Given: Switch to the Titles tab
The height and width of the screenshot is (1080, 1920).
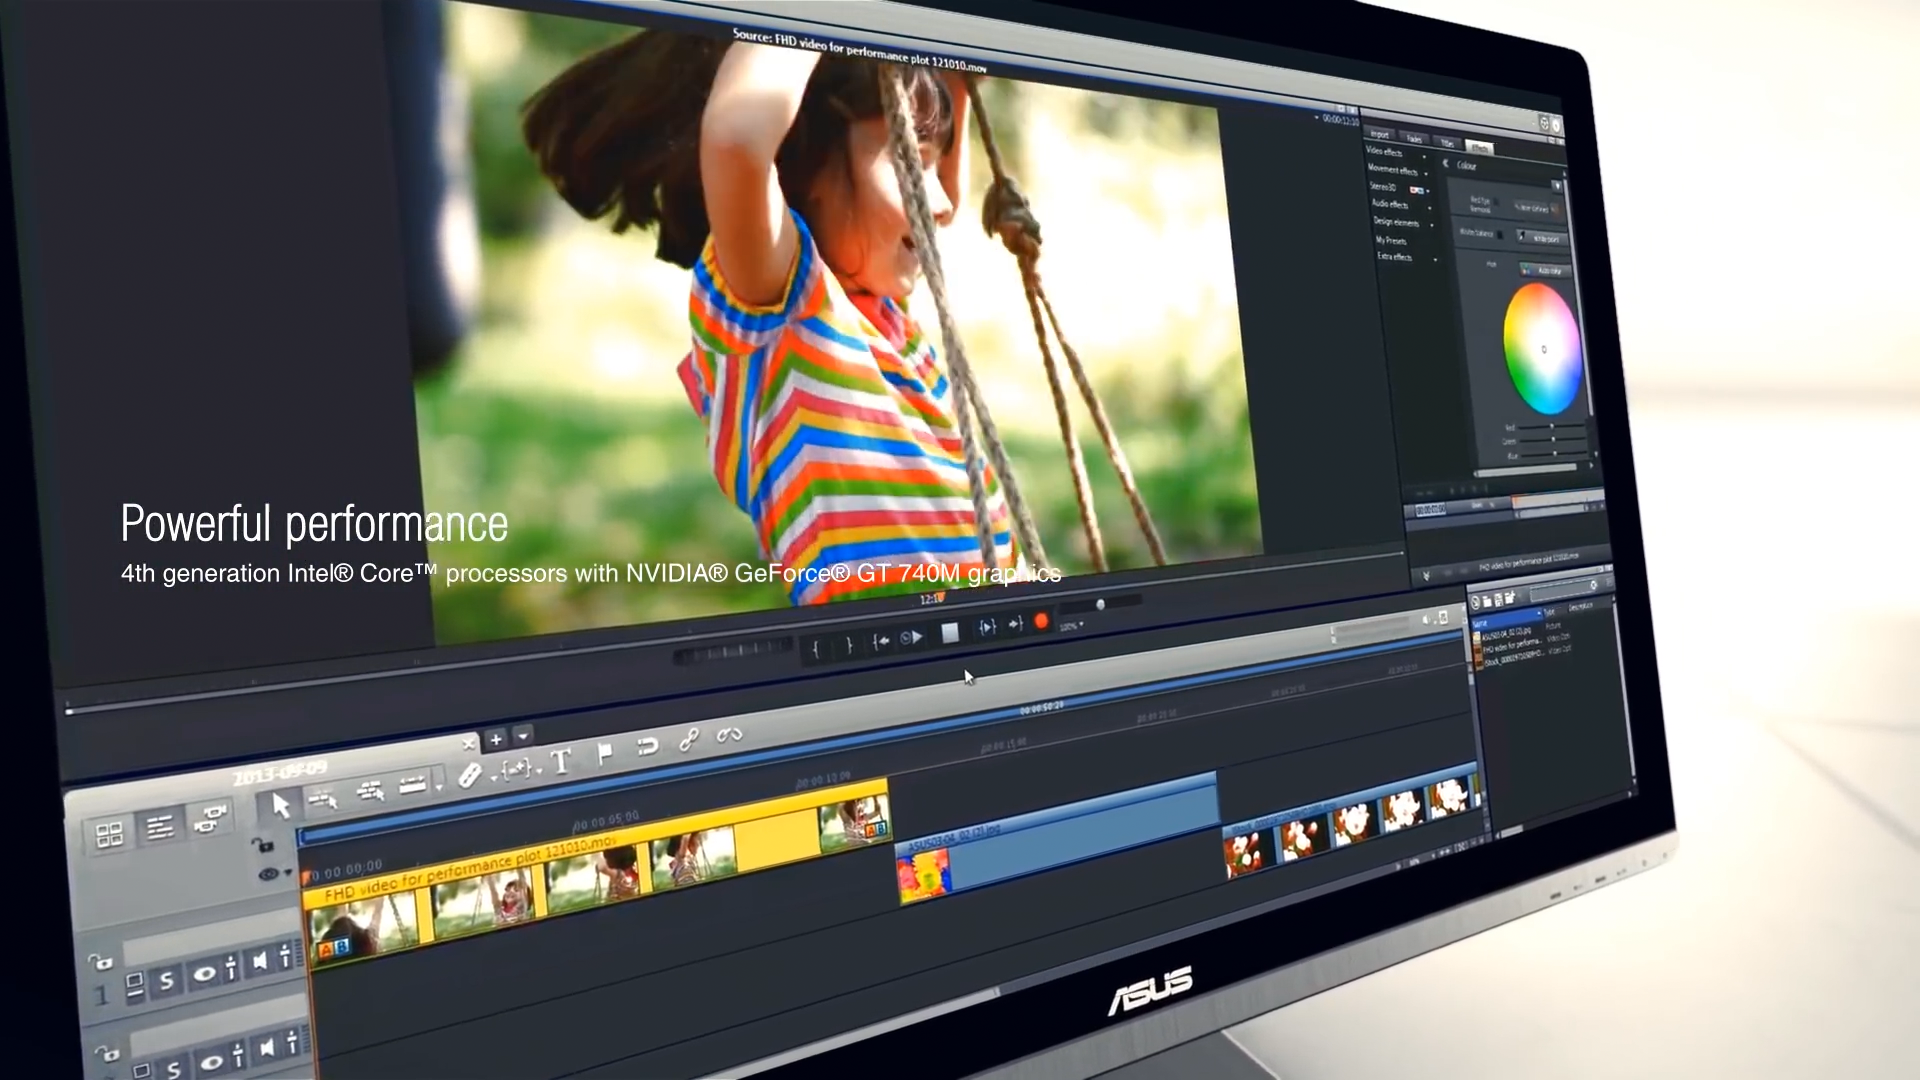Looking at the screenshot, I should click(1447, 143).
